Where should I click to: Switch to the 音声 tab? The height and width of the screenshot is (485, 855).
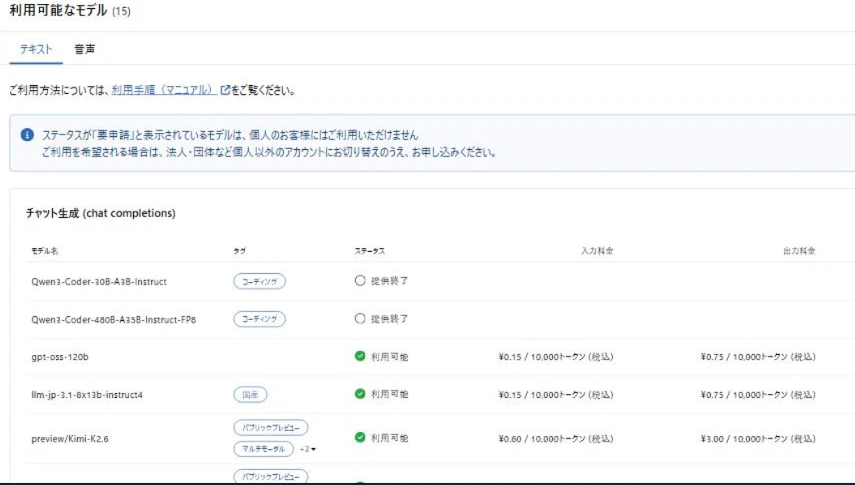coord(85,49)
